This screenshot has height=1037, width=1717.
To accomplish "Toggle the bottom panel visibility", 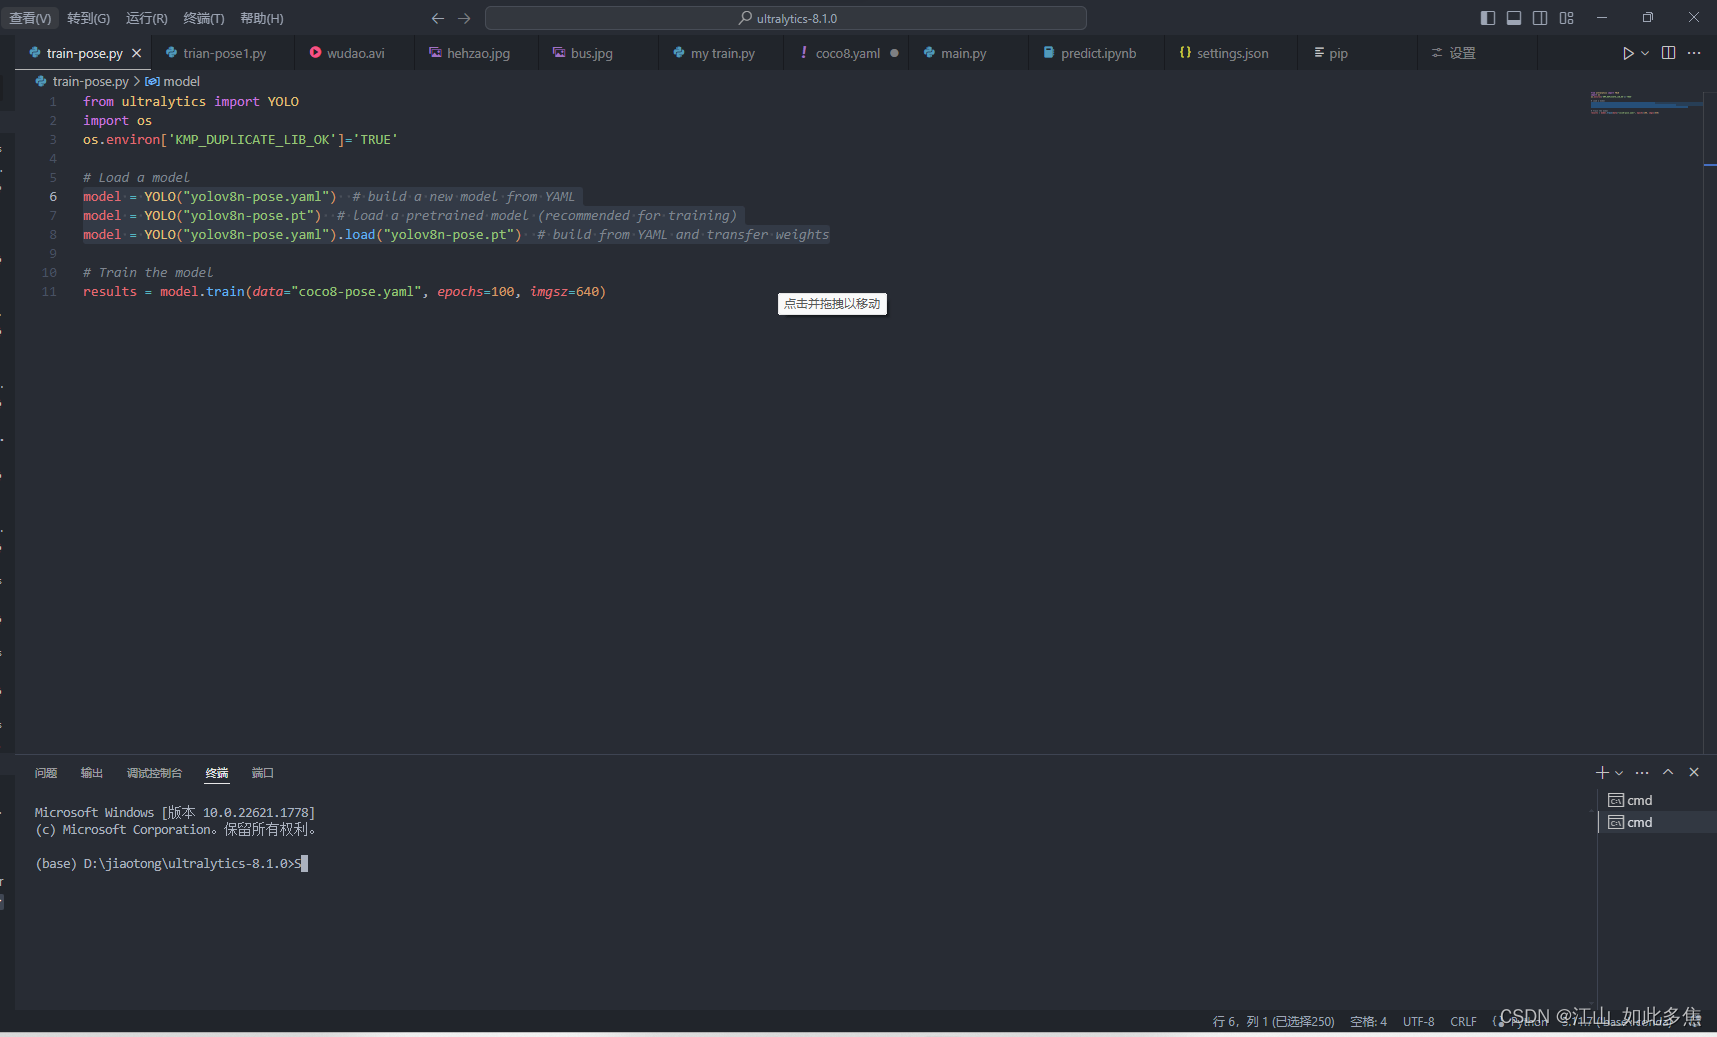I will 1513,17.
